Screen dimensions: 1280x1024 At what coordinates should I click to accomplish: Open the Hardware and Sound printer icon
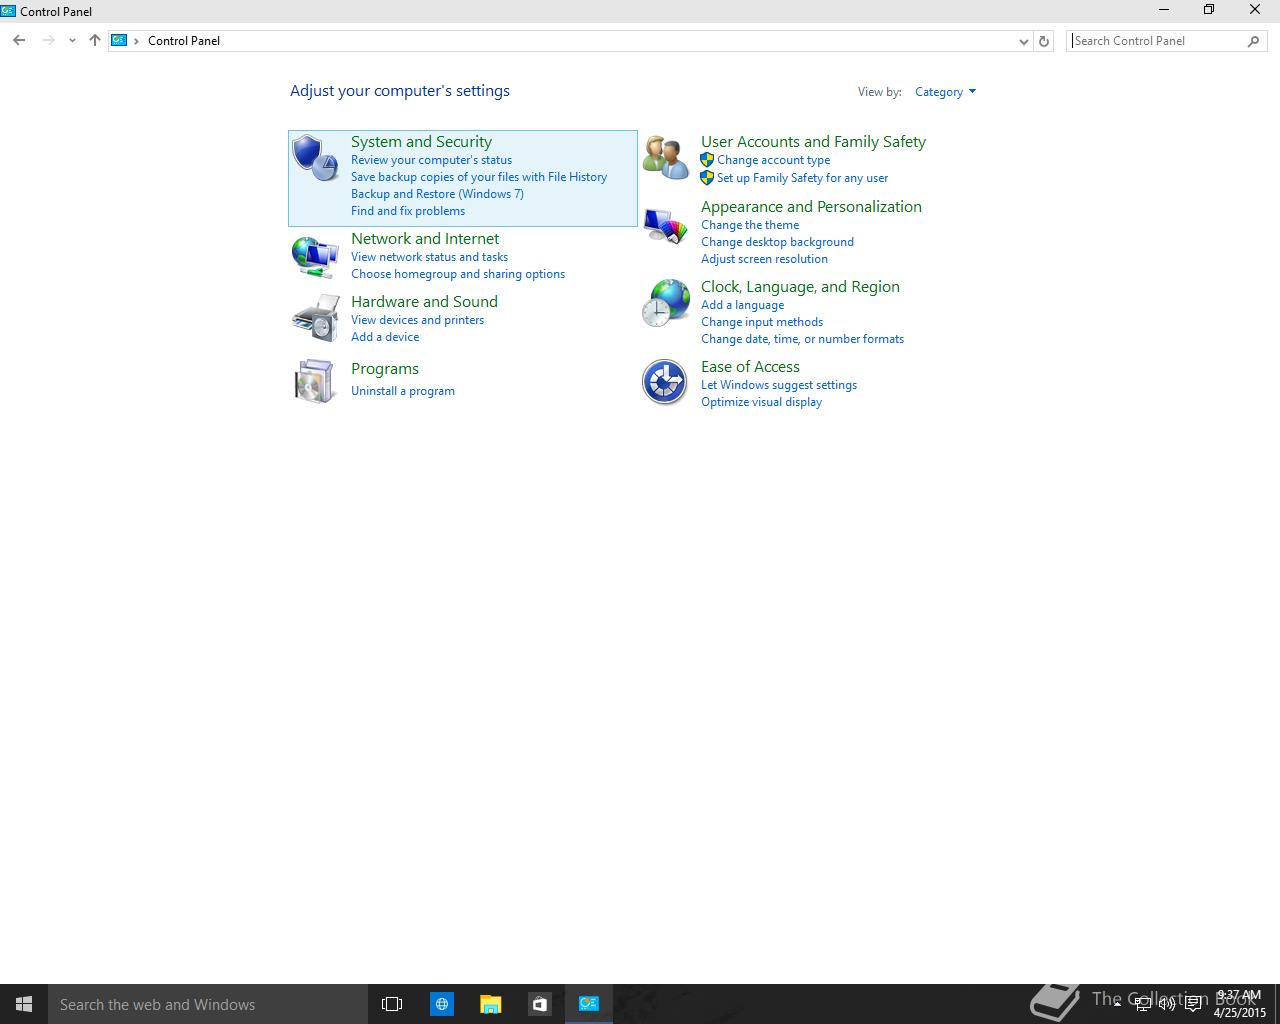[315, 319]
